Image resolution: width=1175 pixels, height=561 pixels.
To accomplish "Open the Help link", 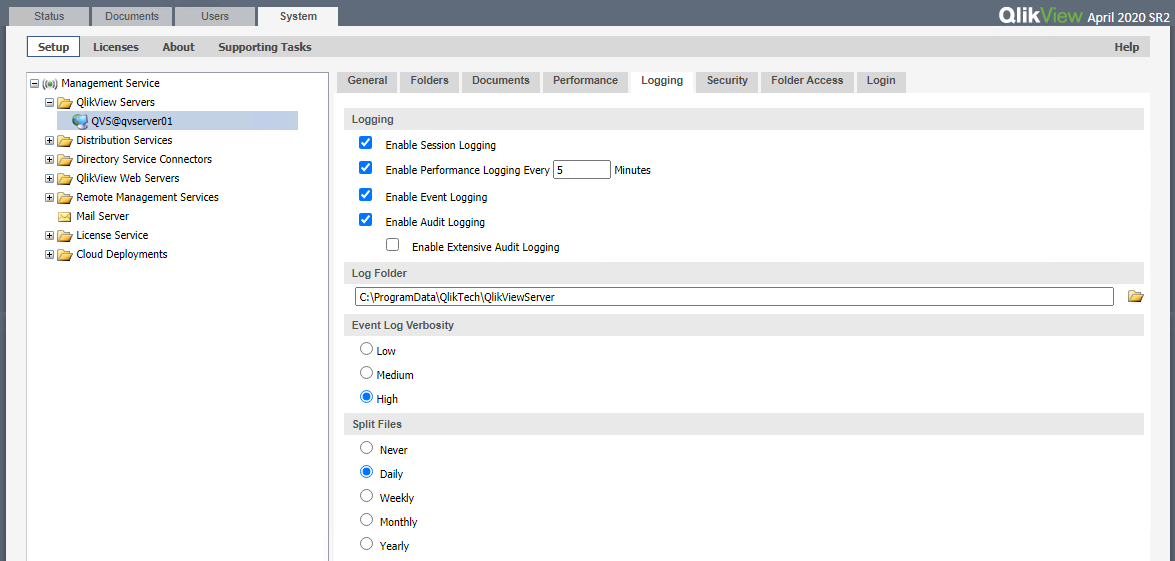I will pos(1126,47).
